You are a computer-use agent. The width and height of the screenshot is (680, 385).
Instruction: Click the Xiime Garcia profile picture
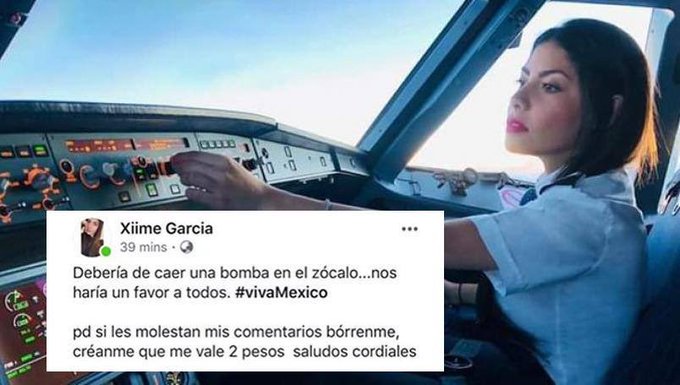(x=92, y=237)
